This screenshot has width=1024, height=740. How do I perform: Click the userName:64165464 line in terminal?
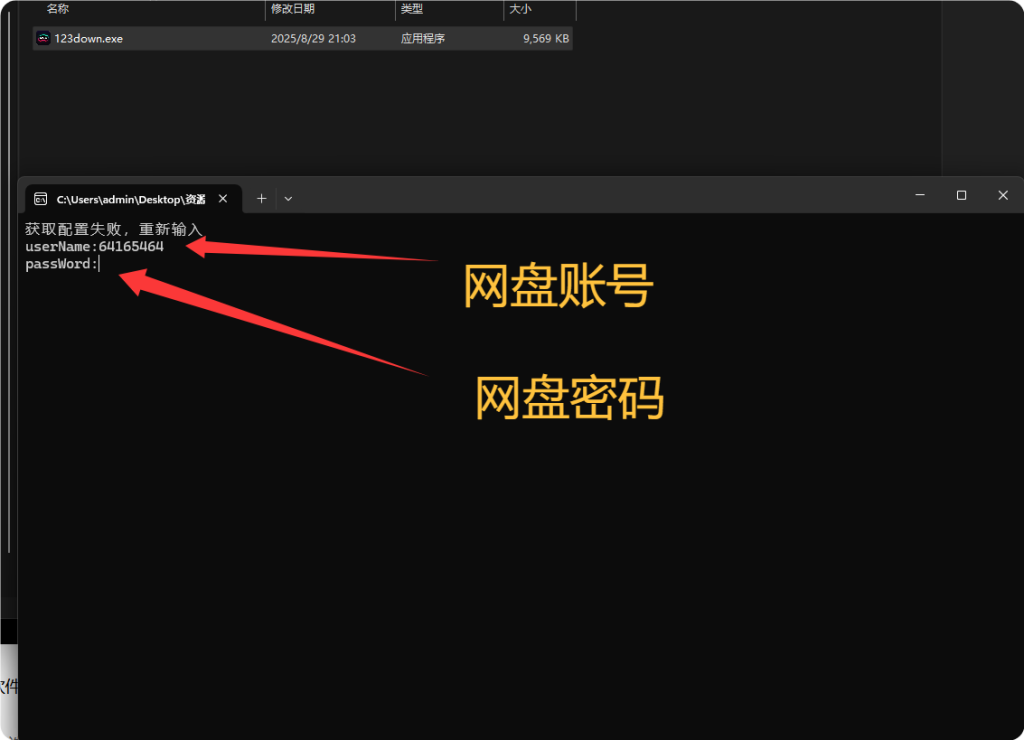click(x=95, y=247)
